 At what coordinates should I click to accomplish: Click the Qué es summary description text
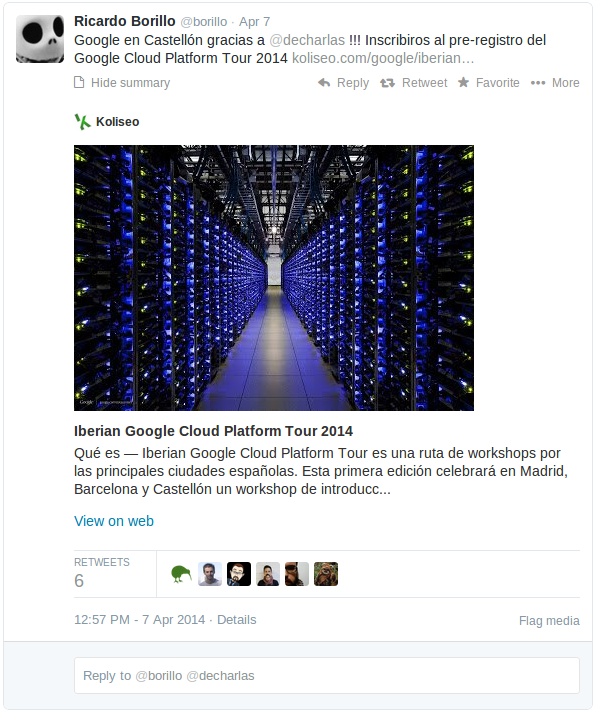pos(321,471)
